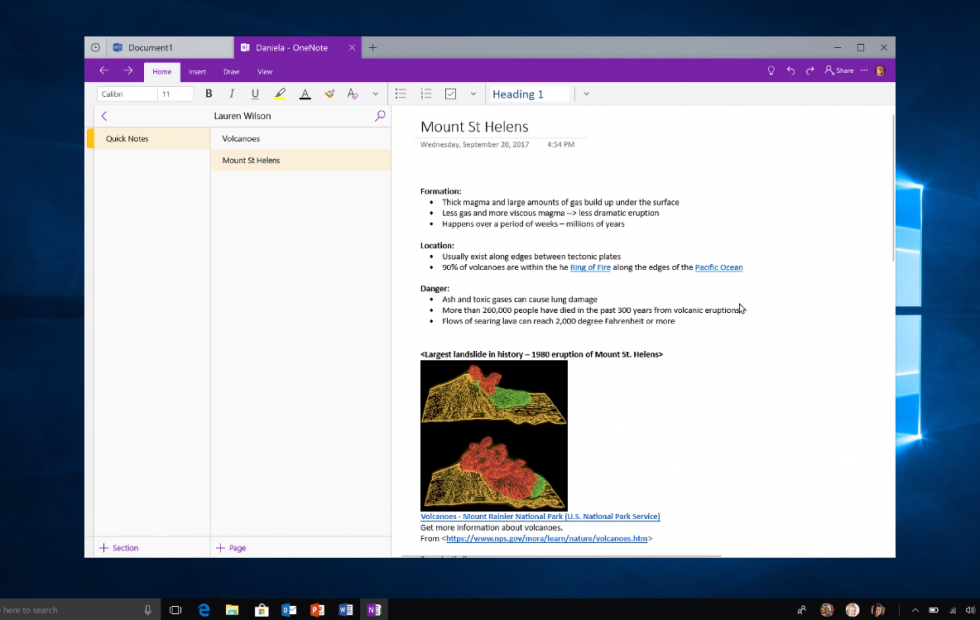The width and height of the screenshot is (980, 620).
Task: Open the View ribbon tab
Action: [265, 72]
